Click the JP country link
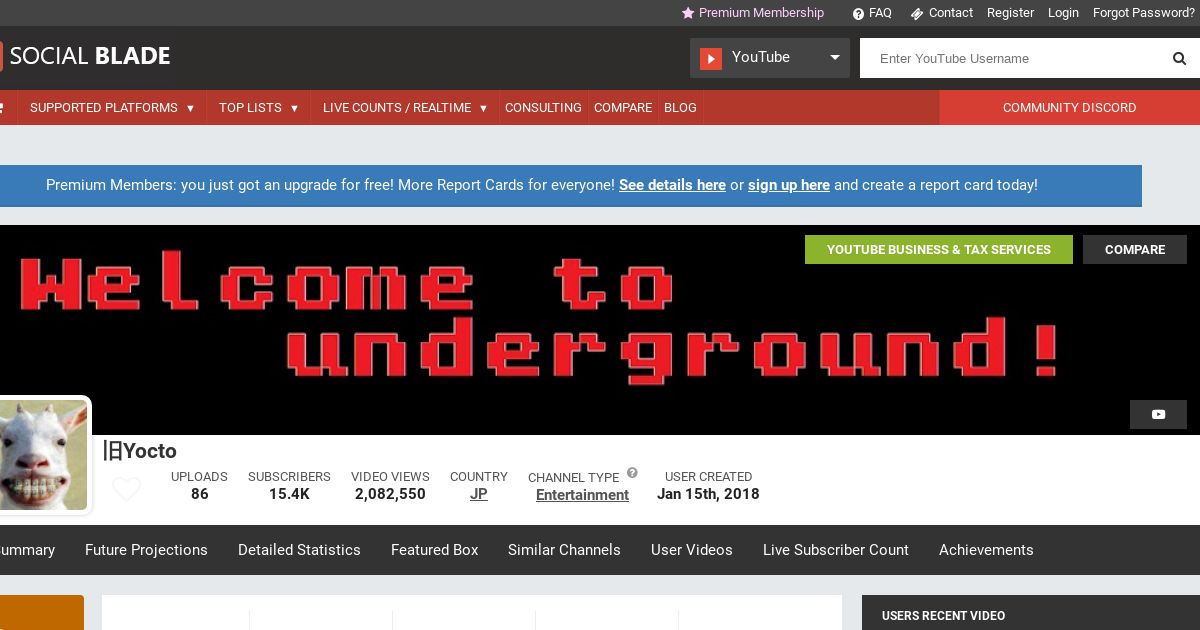Viewport: 1200px width, 630px height. (x=479, y=494)
